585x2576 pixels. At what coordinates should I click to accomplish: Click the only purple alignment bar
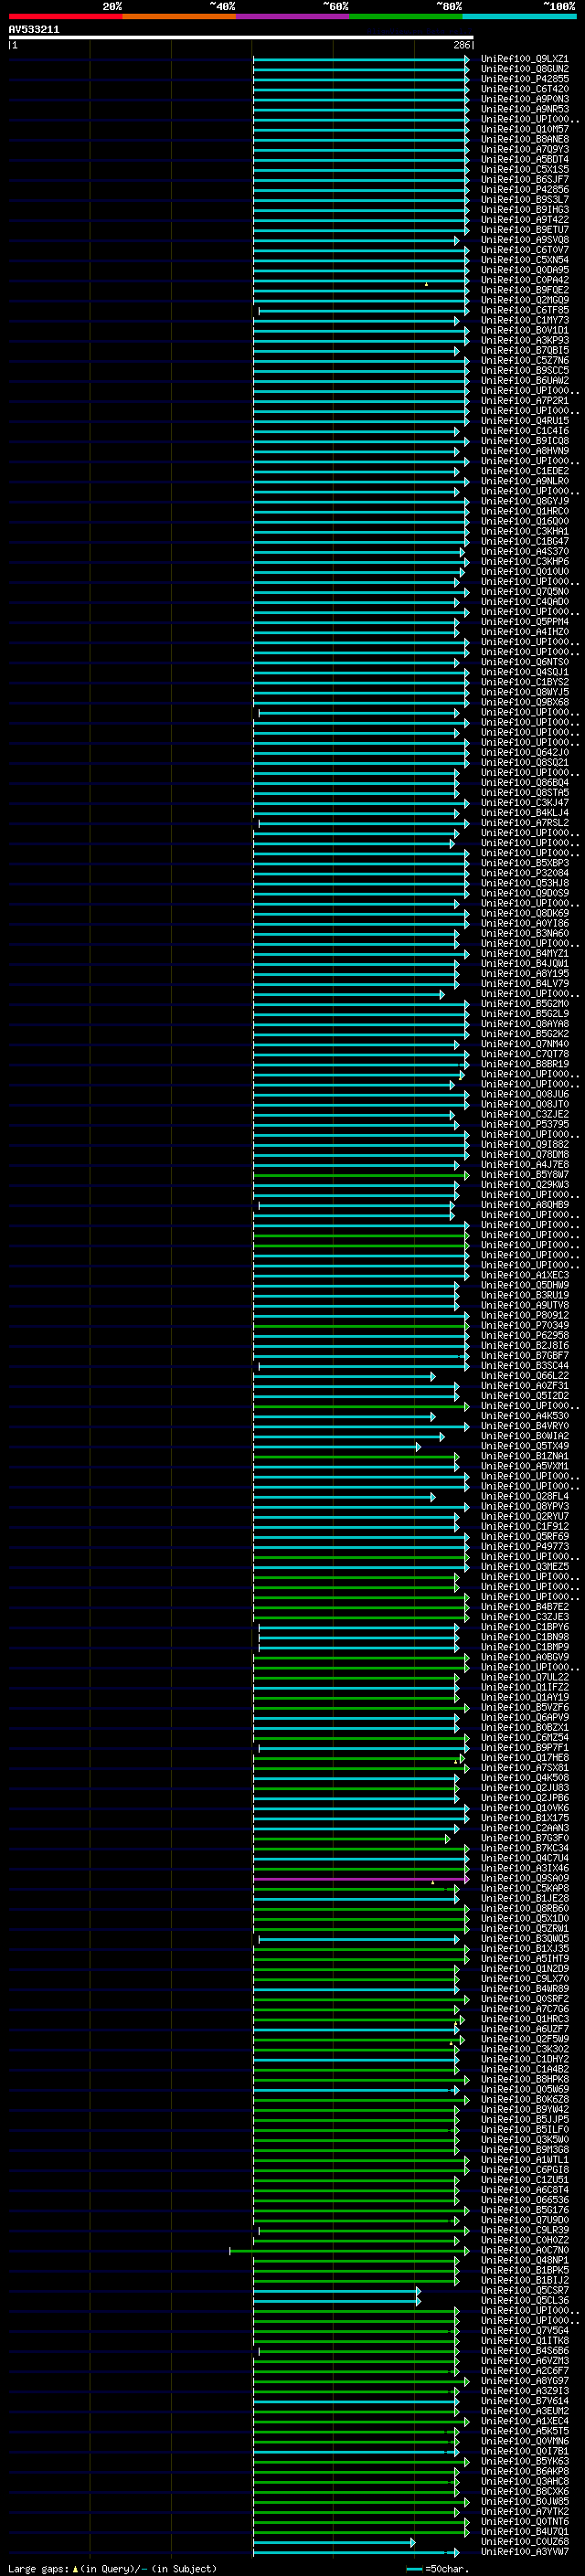(361, 1879)
